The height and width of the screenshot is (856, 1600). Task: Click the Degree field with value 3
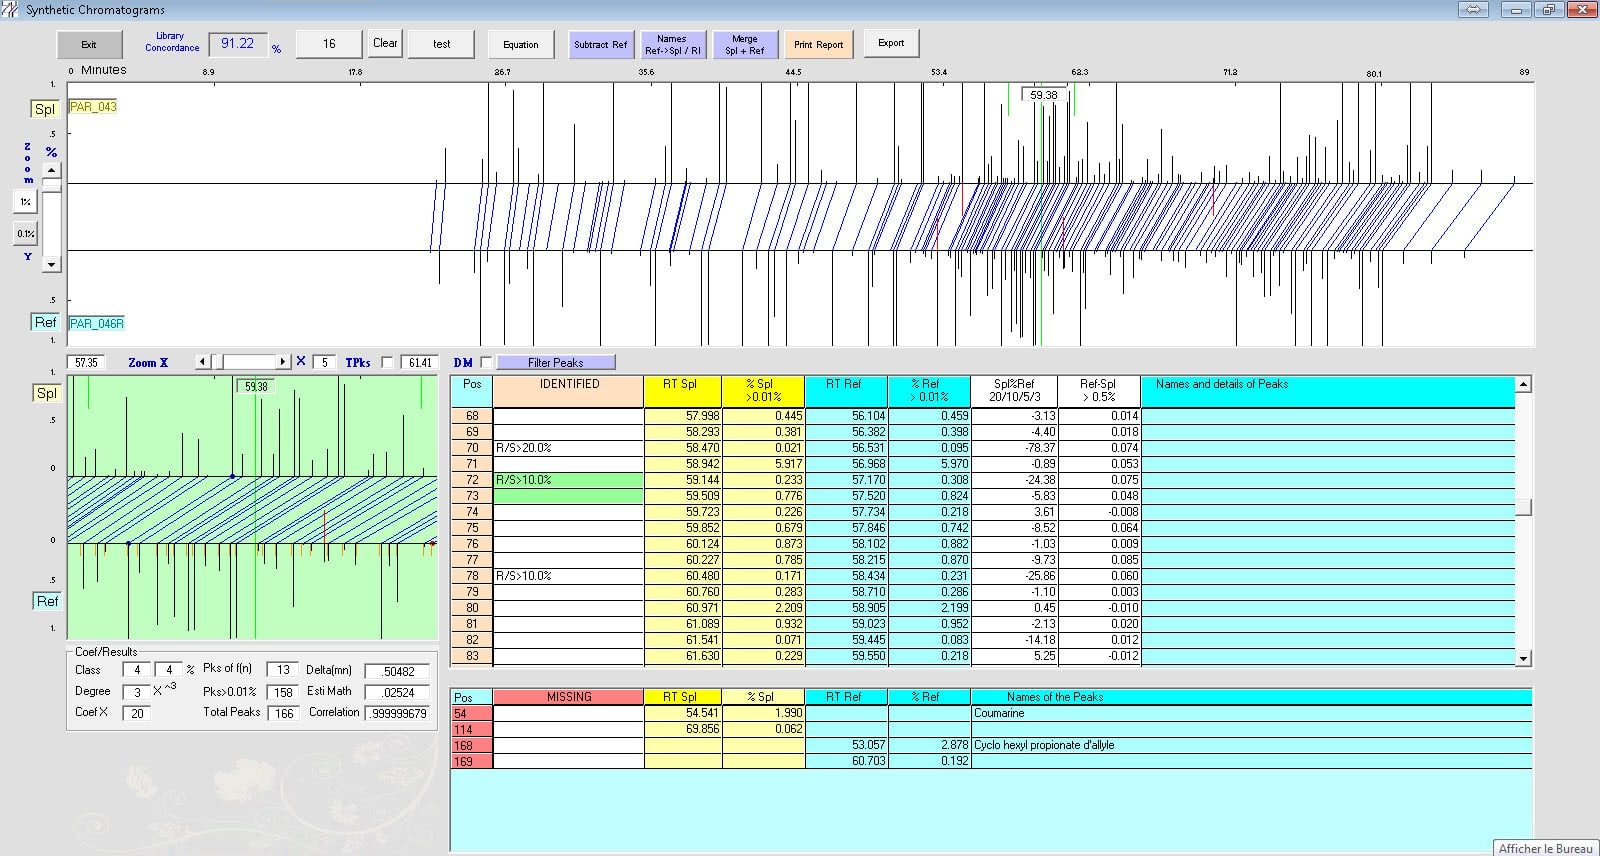[137, 691]
